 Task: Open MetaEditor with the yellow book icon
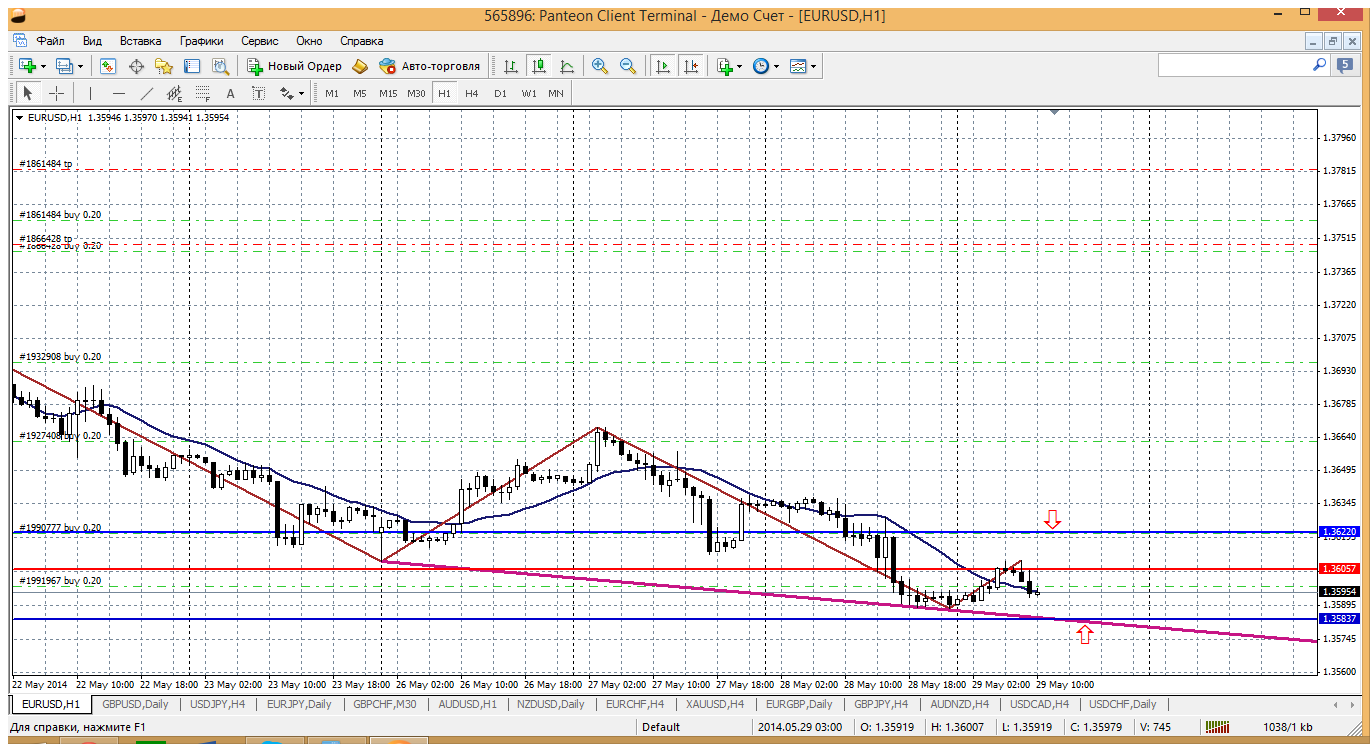[x=360, y=66]
